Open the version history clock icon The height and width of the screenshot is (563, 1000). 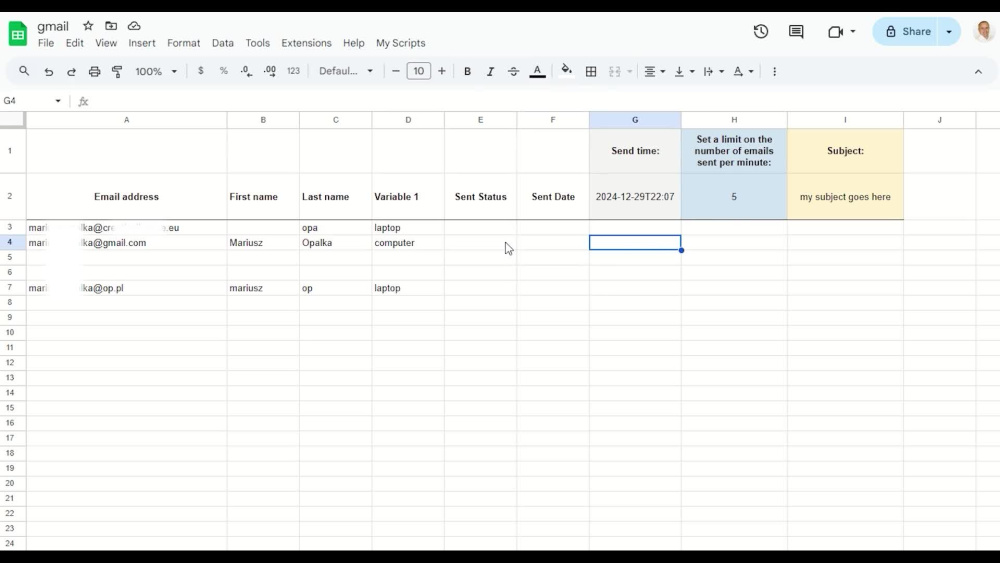tap(760, 31)
